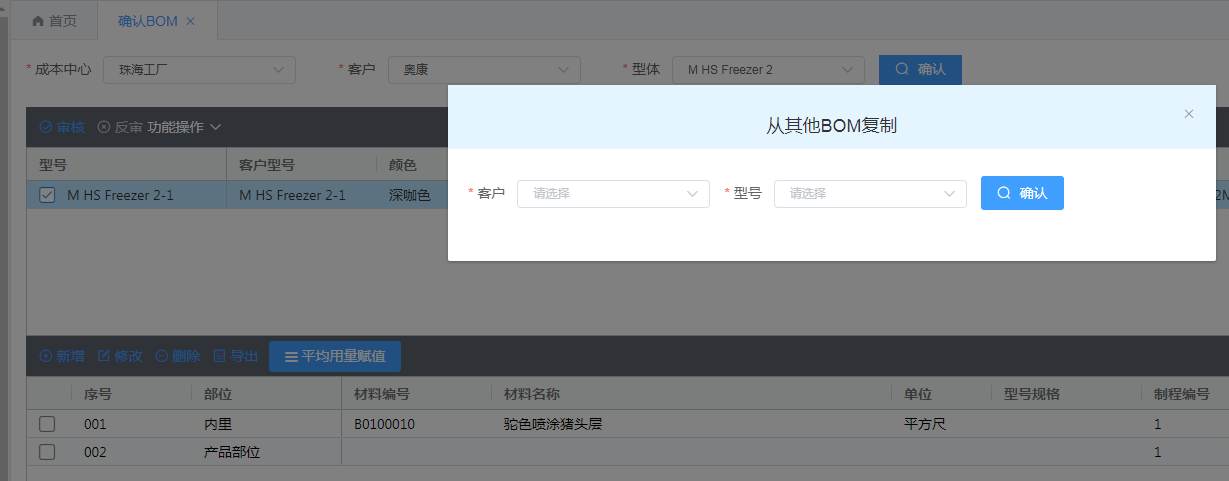Uncheck the M HS Freezer 2-1 row checkbox

[x=47, y=195]
